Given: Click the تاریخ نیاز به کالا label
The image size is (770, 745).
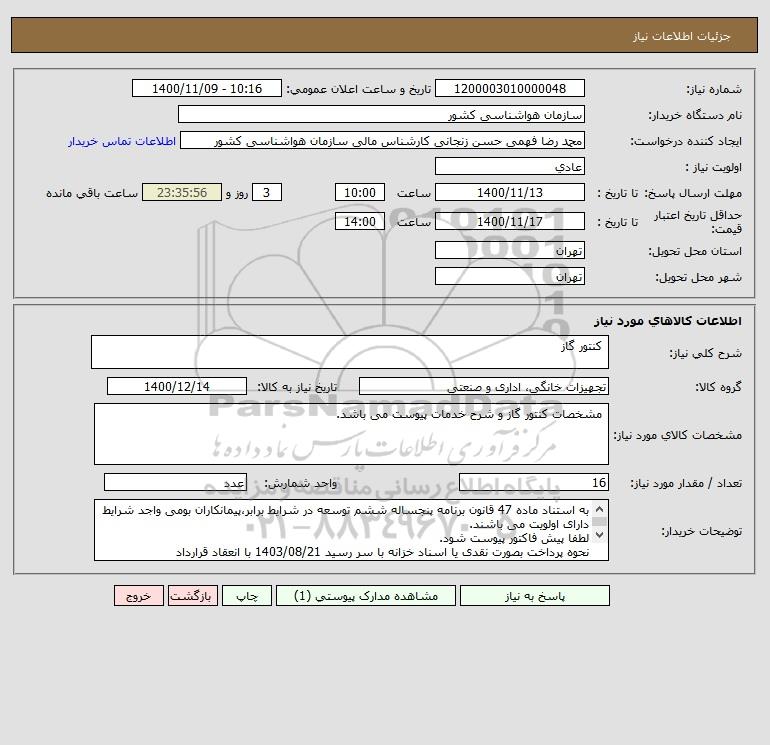Looking at the screenshot, I should pyautogui.click(x=298, y=387).
